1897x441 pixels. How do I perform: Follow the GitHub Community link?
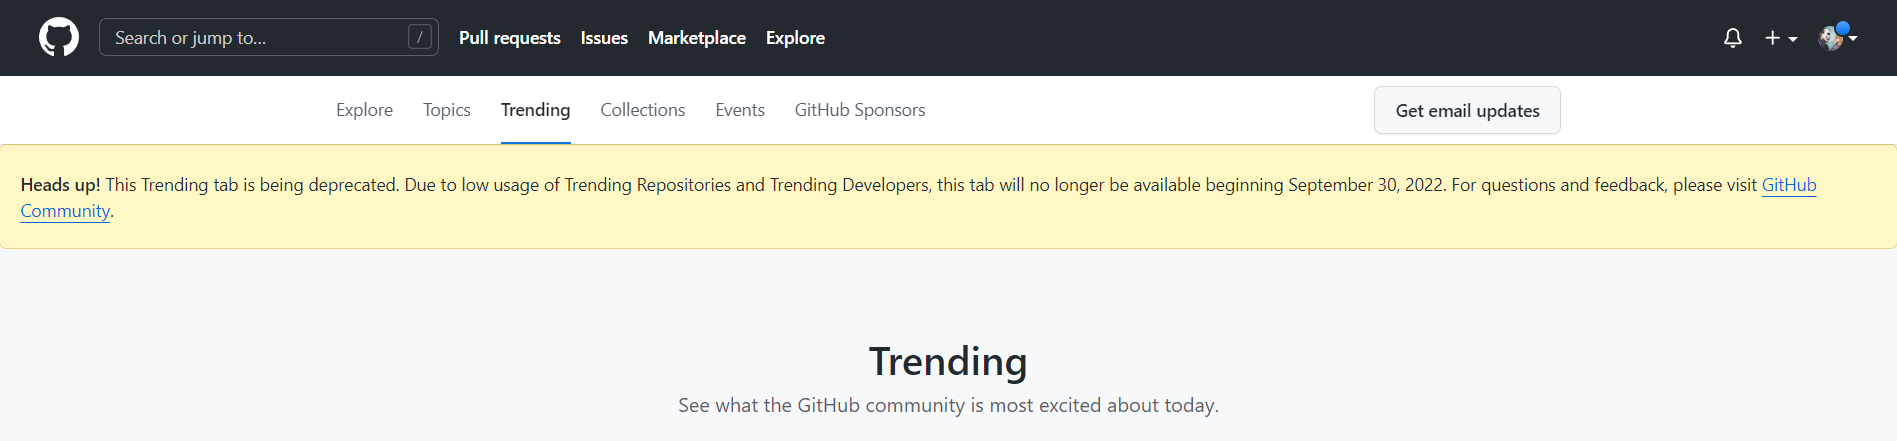click(1788, 185)
